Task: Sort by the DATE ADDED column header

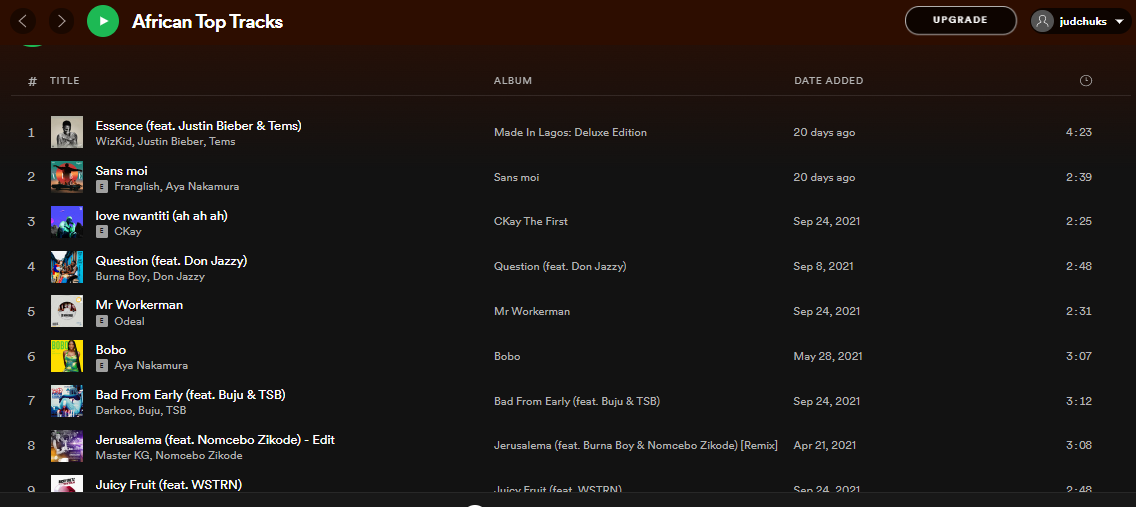Action: 828,81
